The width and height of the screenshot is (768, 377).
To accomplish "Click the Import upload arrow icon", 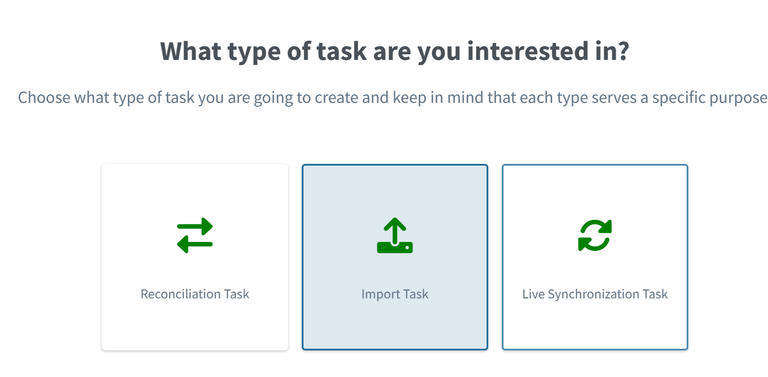I will click(395, 236).
